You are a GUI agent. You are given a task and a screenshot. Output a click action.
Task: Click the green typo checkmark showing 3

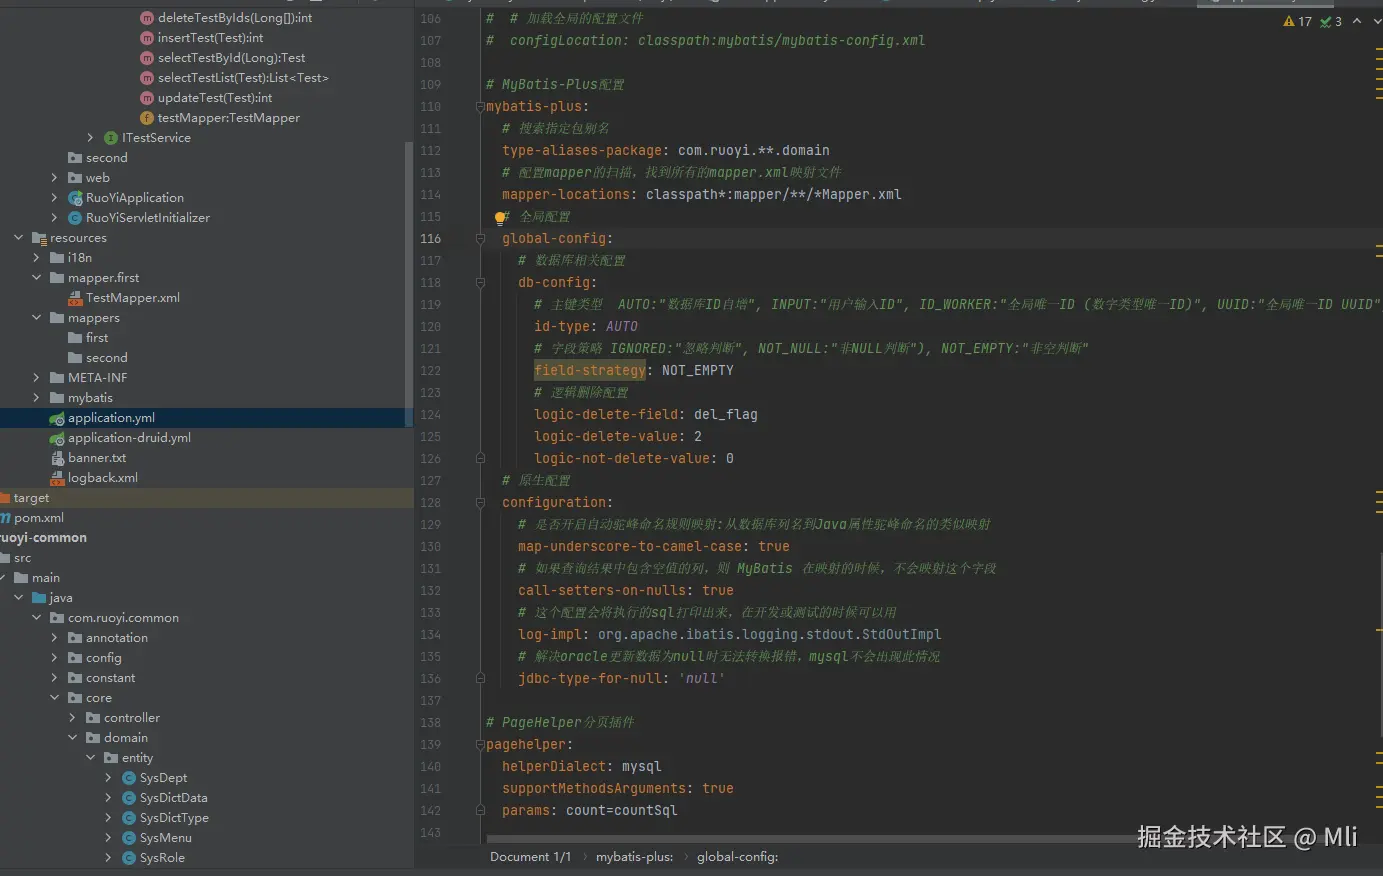pos(1331,21)
